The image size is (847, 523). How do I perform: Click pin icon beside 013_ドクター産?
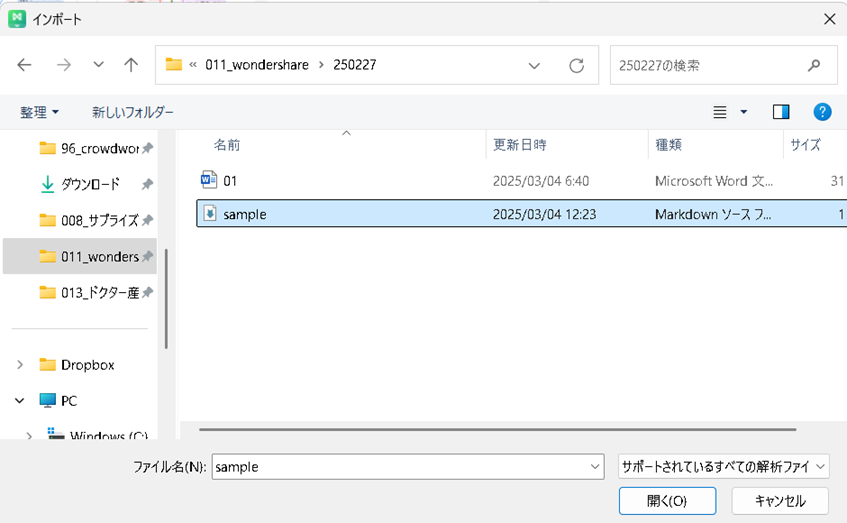(147, 293)
